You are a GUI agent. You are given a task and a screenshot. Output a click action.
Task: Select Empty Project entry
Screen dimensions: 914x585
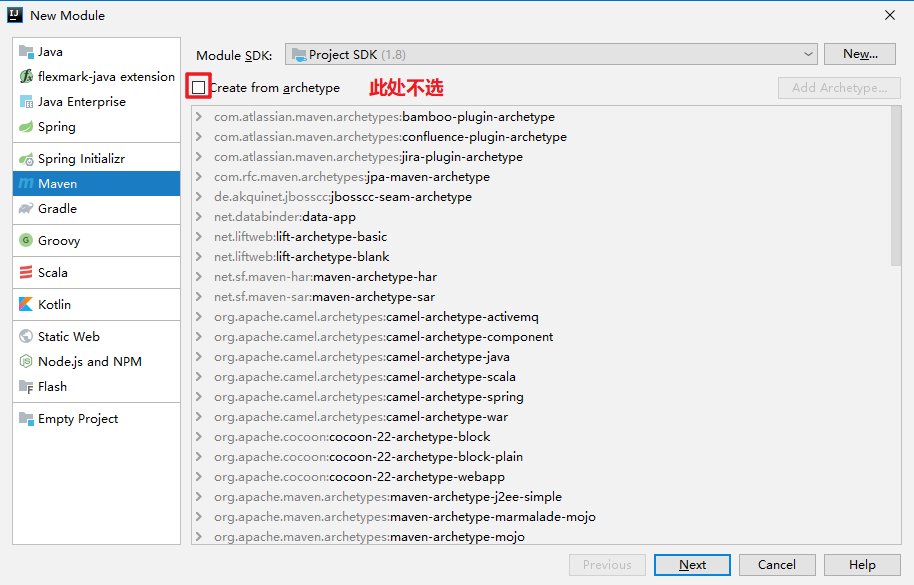coord(96,418)
